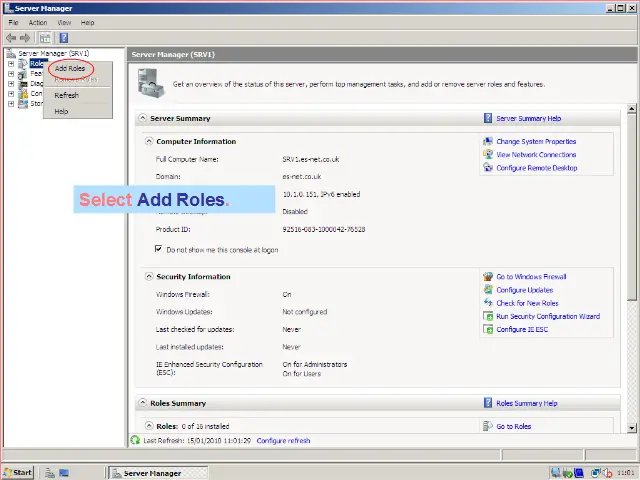Click the Configure Remote Desktop link
This screenshot has width=640, height=480.
(x=536, y=168)
